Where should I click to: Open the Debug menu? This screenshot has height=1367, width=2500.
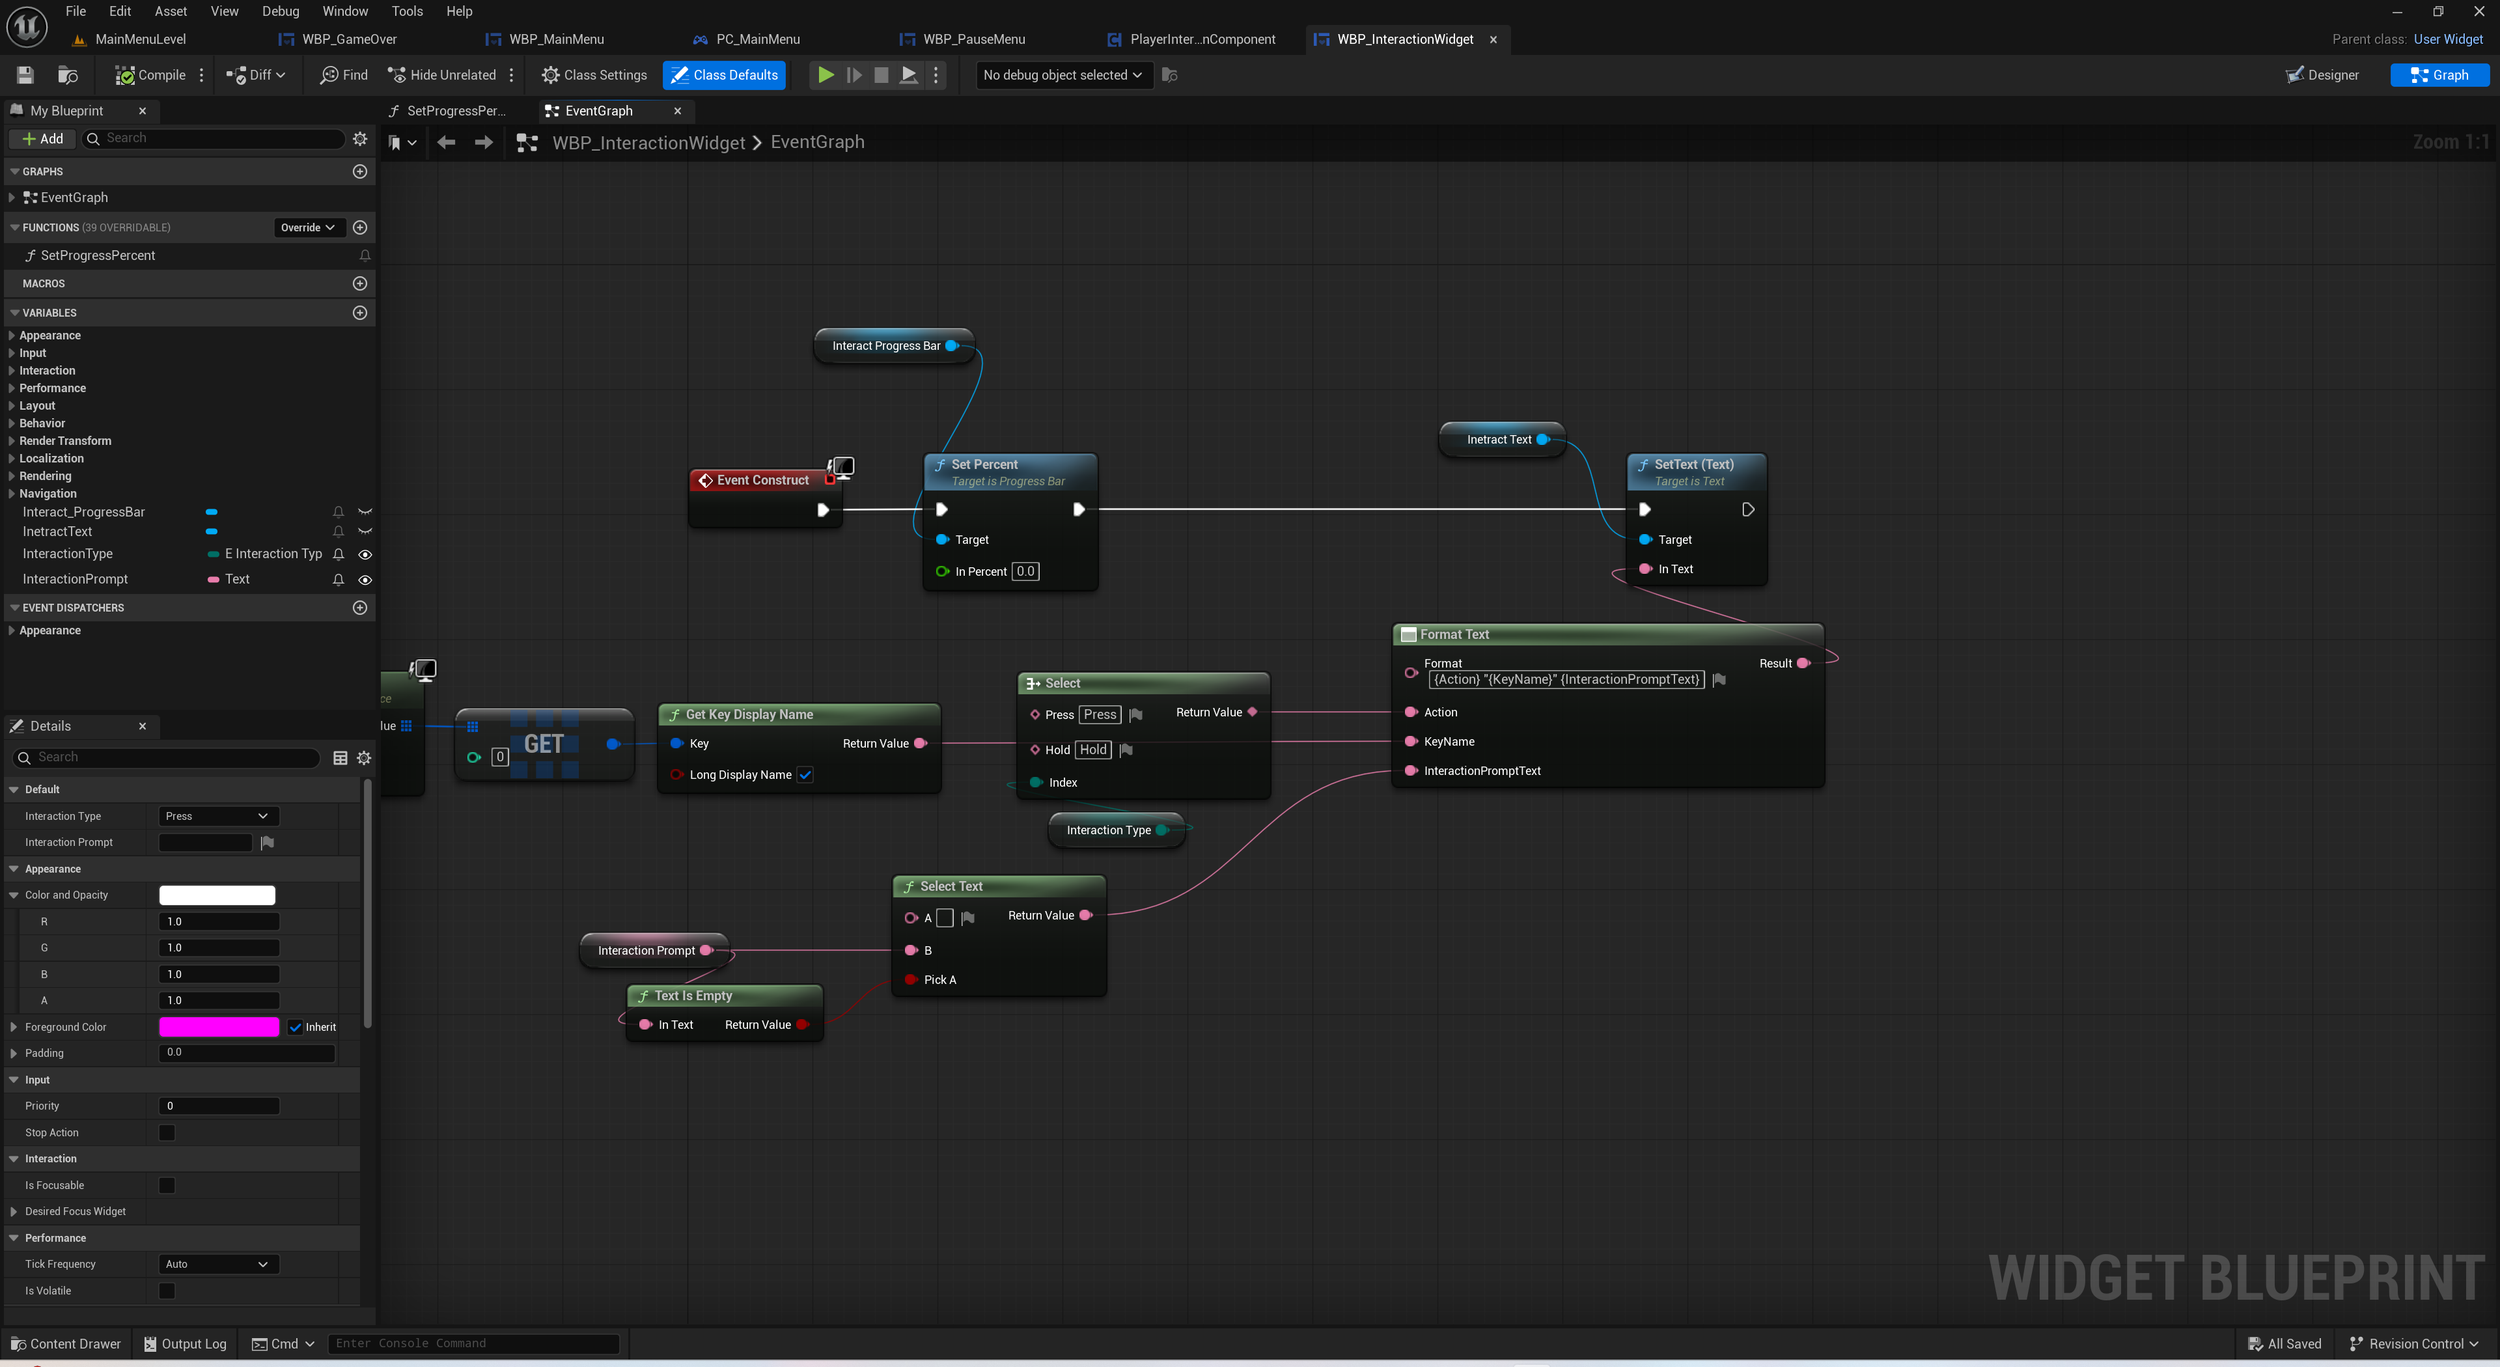click(281, 11)
